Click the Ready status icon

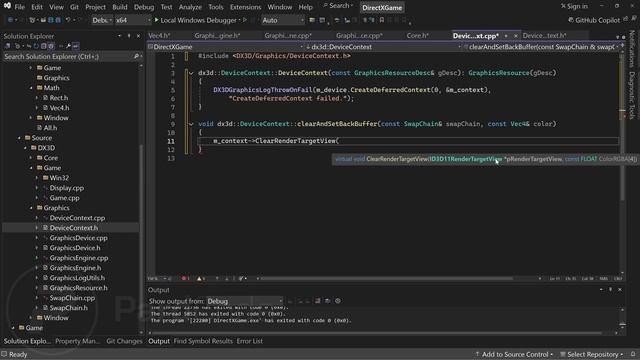4,354
